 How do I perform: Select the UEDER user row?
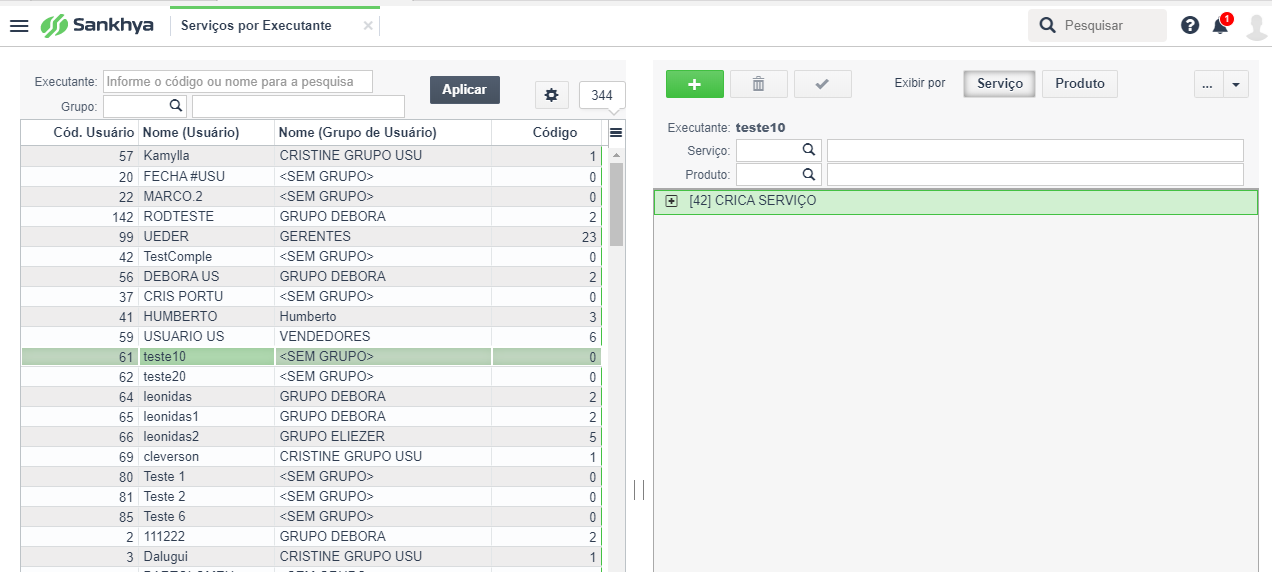point(311,236)
